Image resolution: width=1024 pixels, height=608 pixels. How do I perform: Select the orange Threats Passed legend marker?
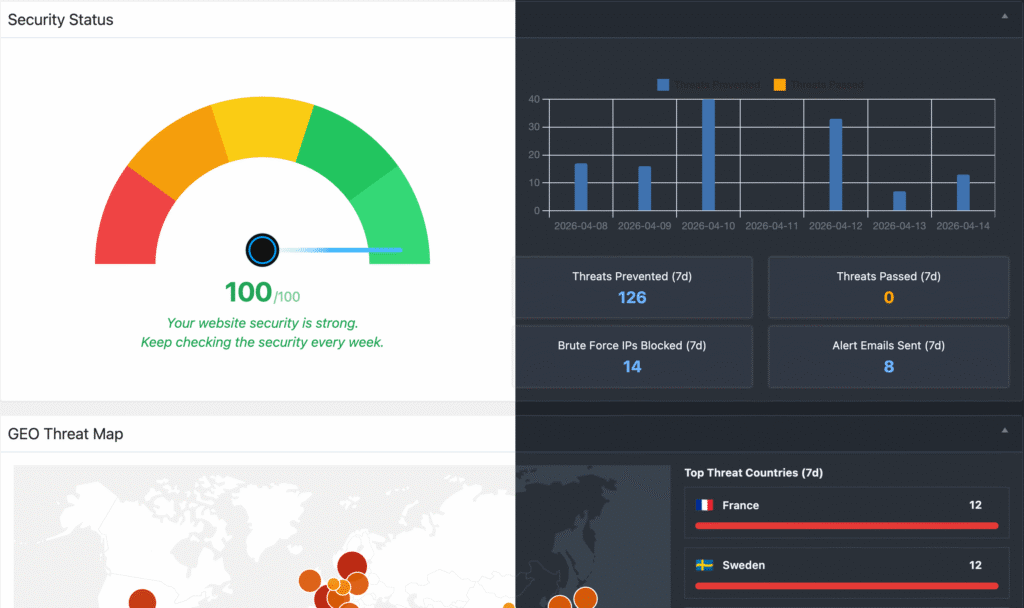tap(779, 84)
